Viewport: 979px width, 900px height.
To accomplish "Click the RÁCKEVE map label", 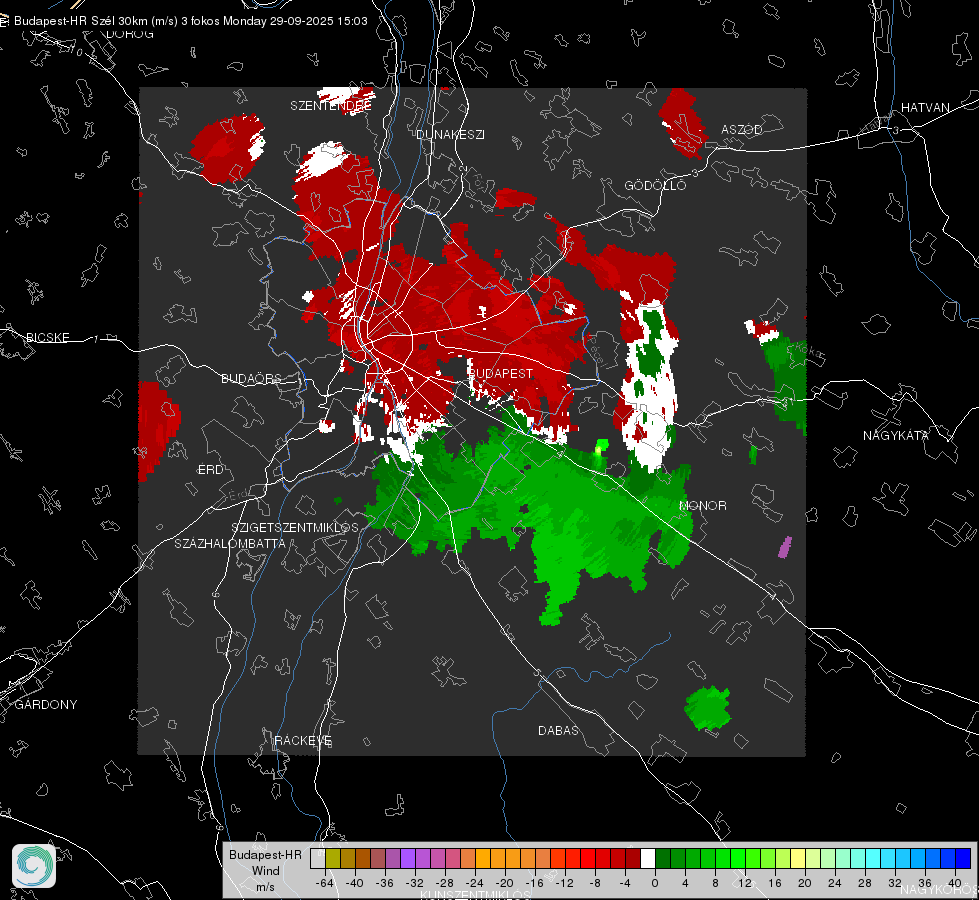I will pyautogui.click(x=303, y=740).
